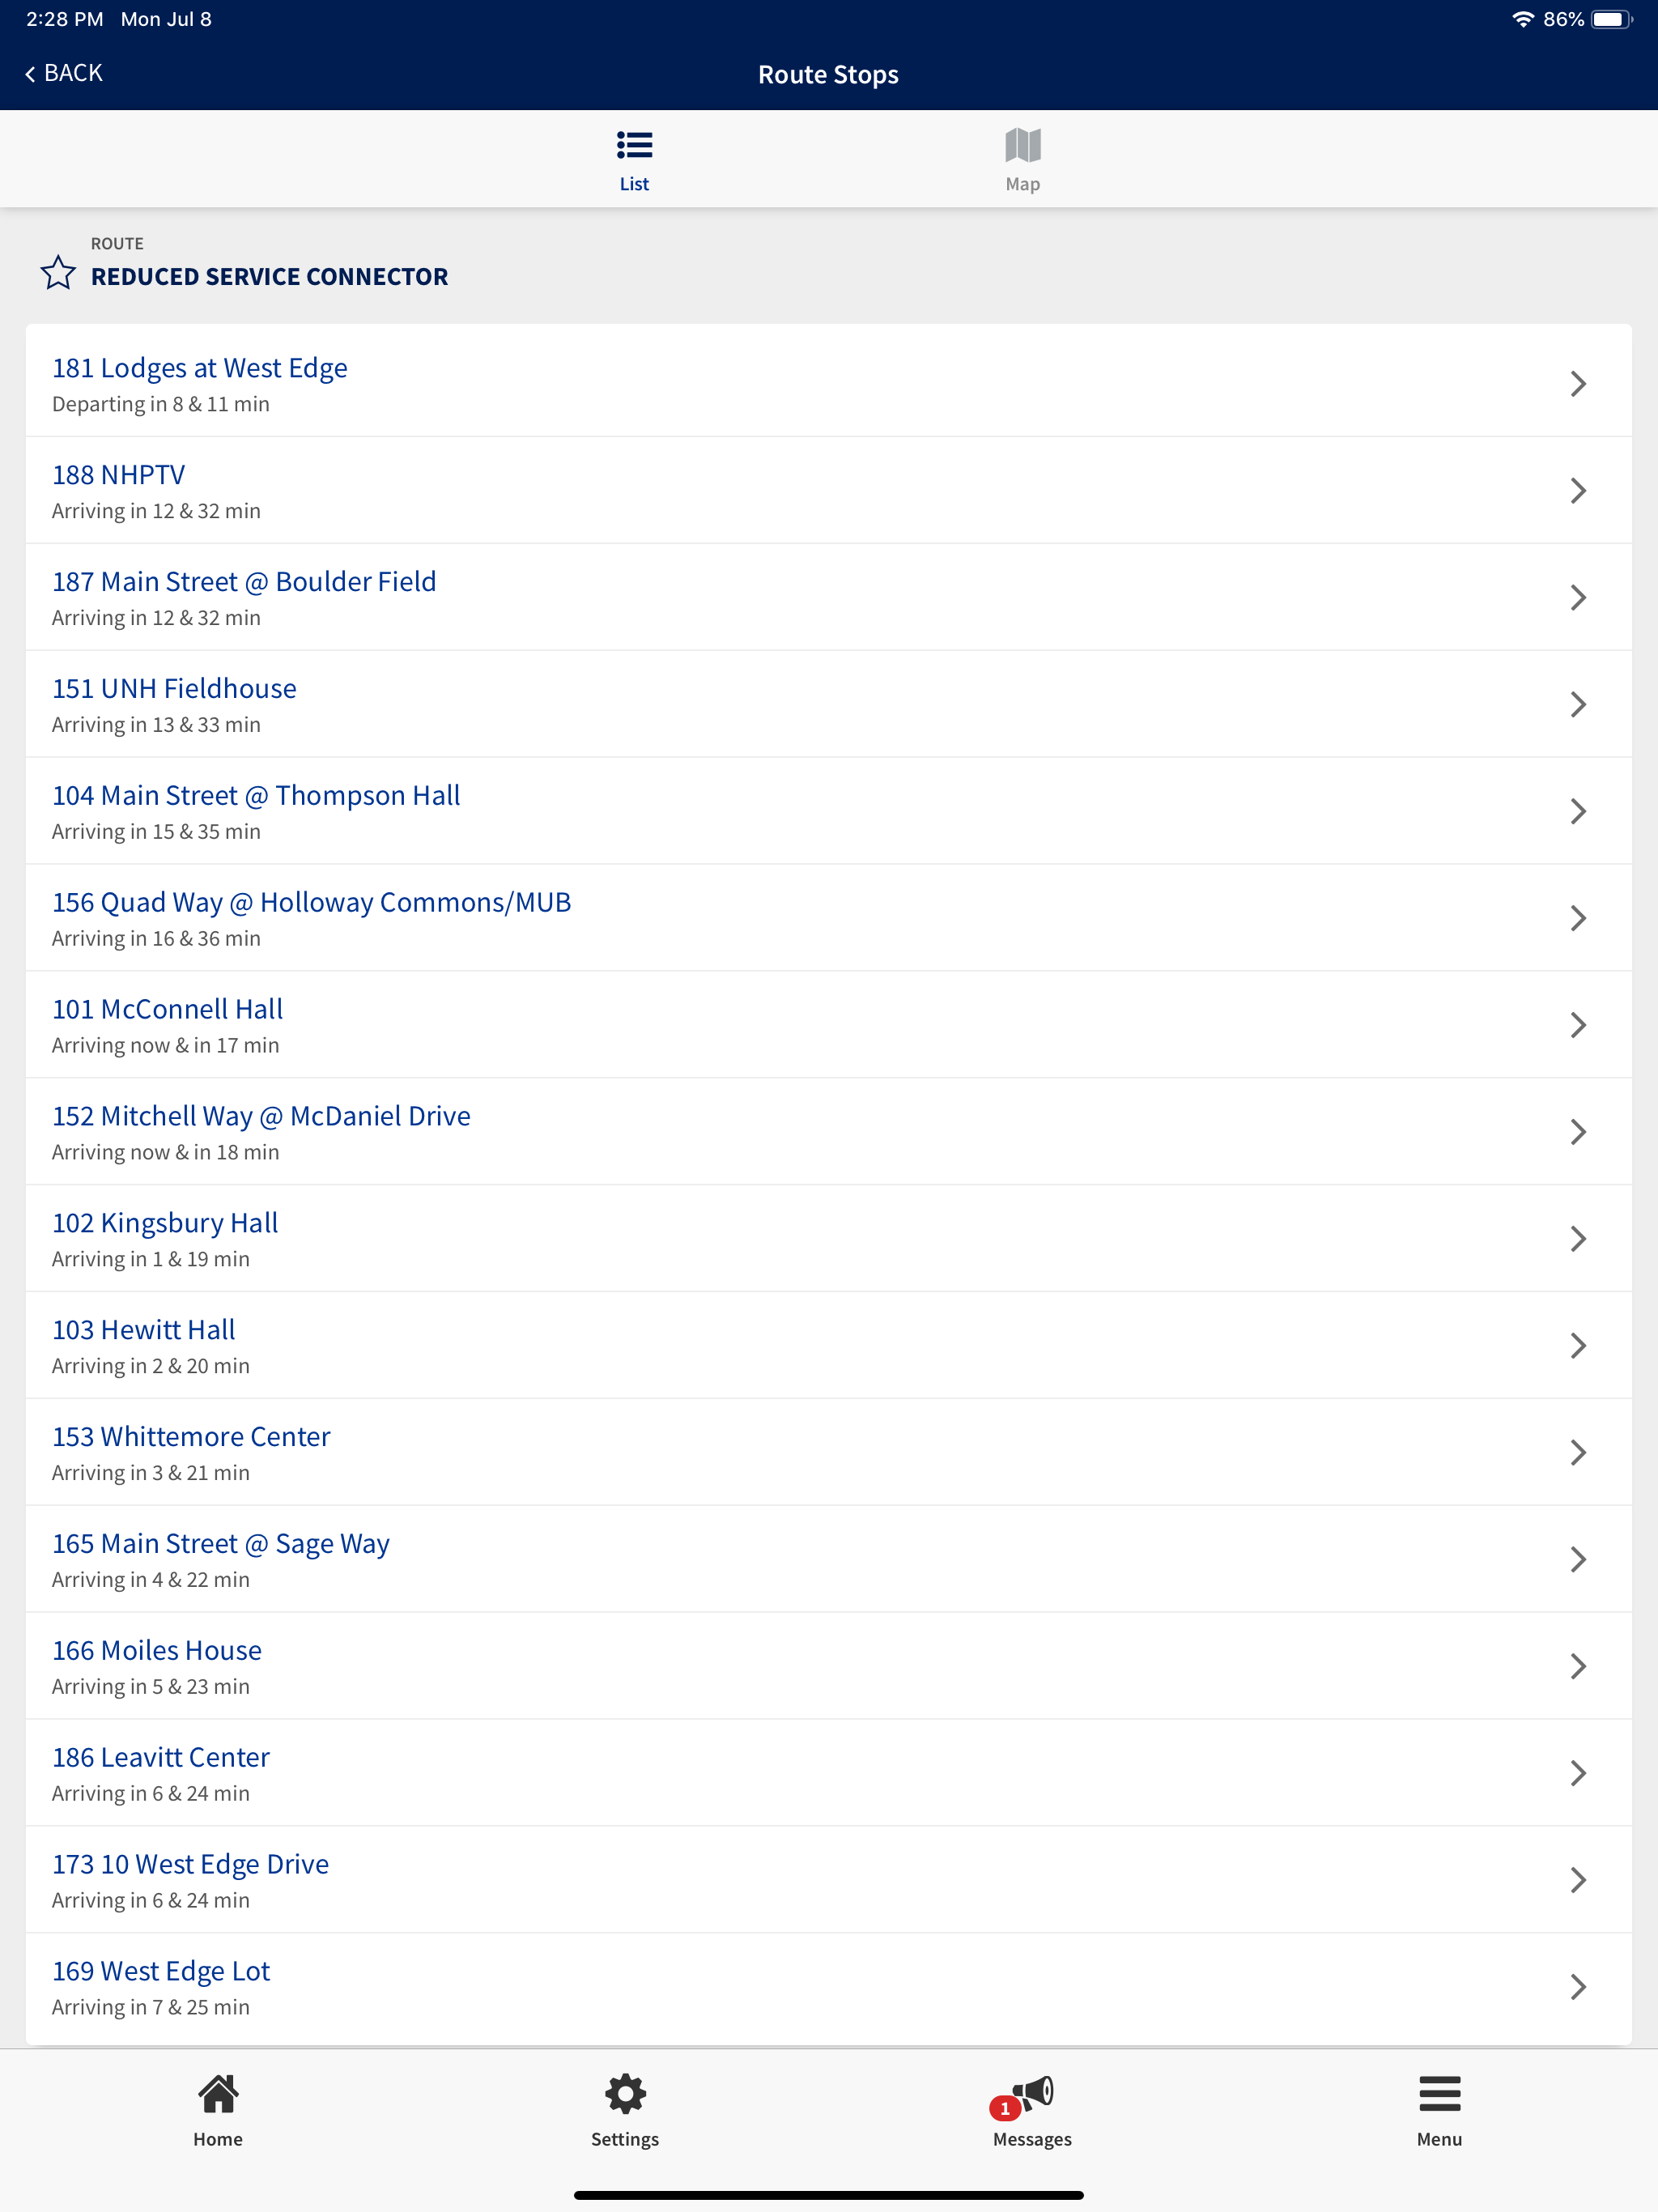This screenshot has height=2212, width=1658.
Task: Tap the Route Stops header title
Action: 828,75
